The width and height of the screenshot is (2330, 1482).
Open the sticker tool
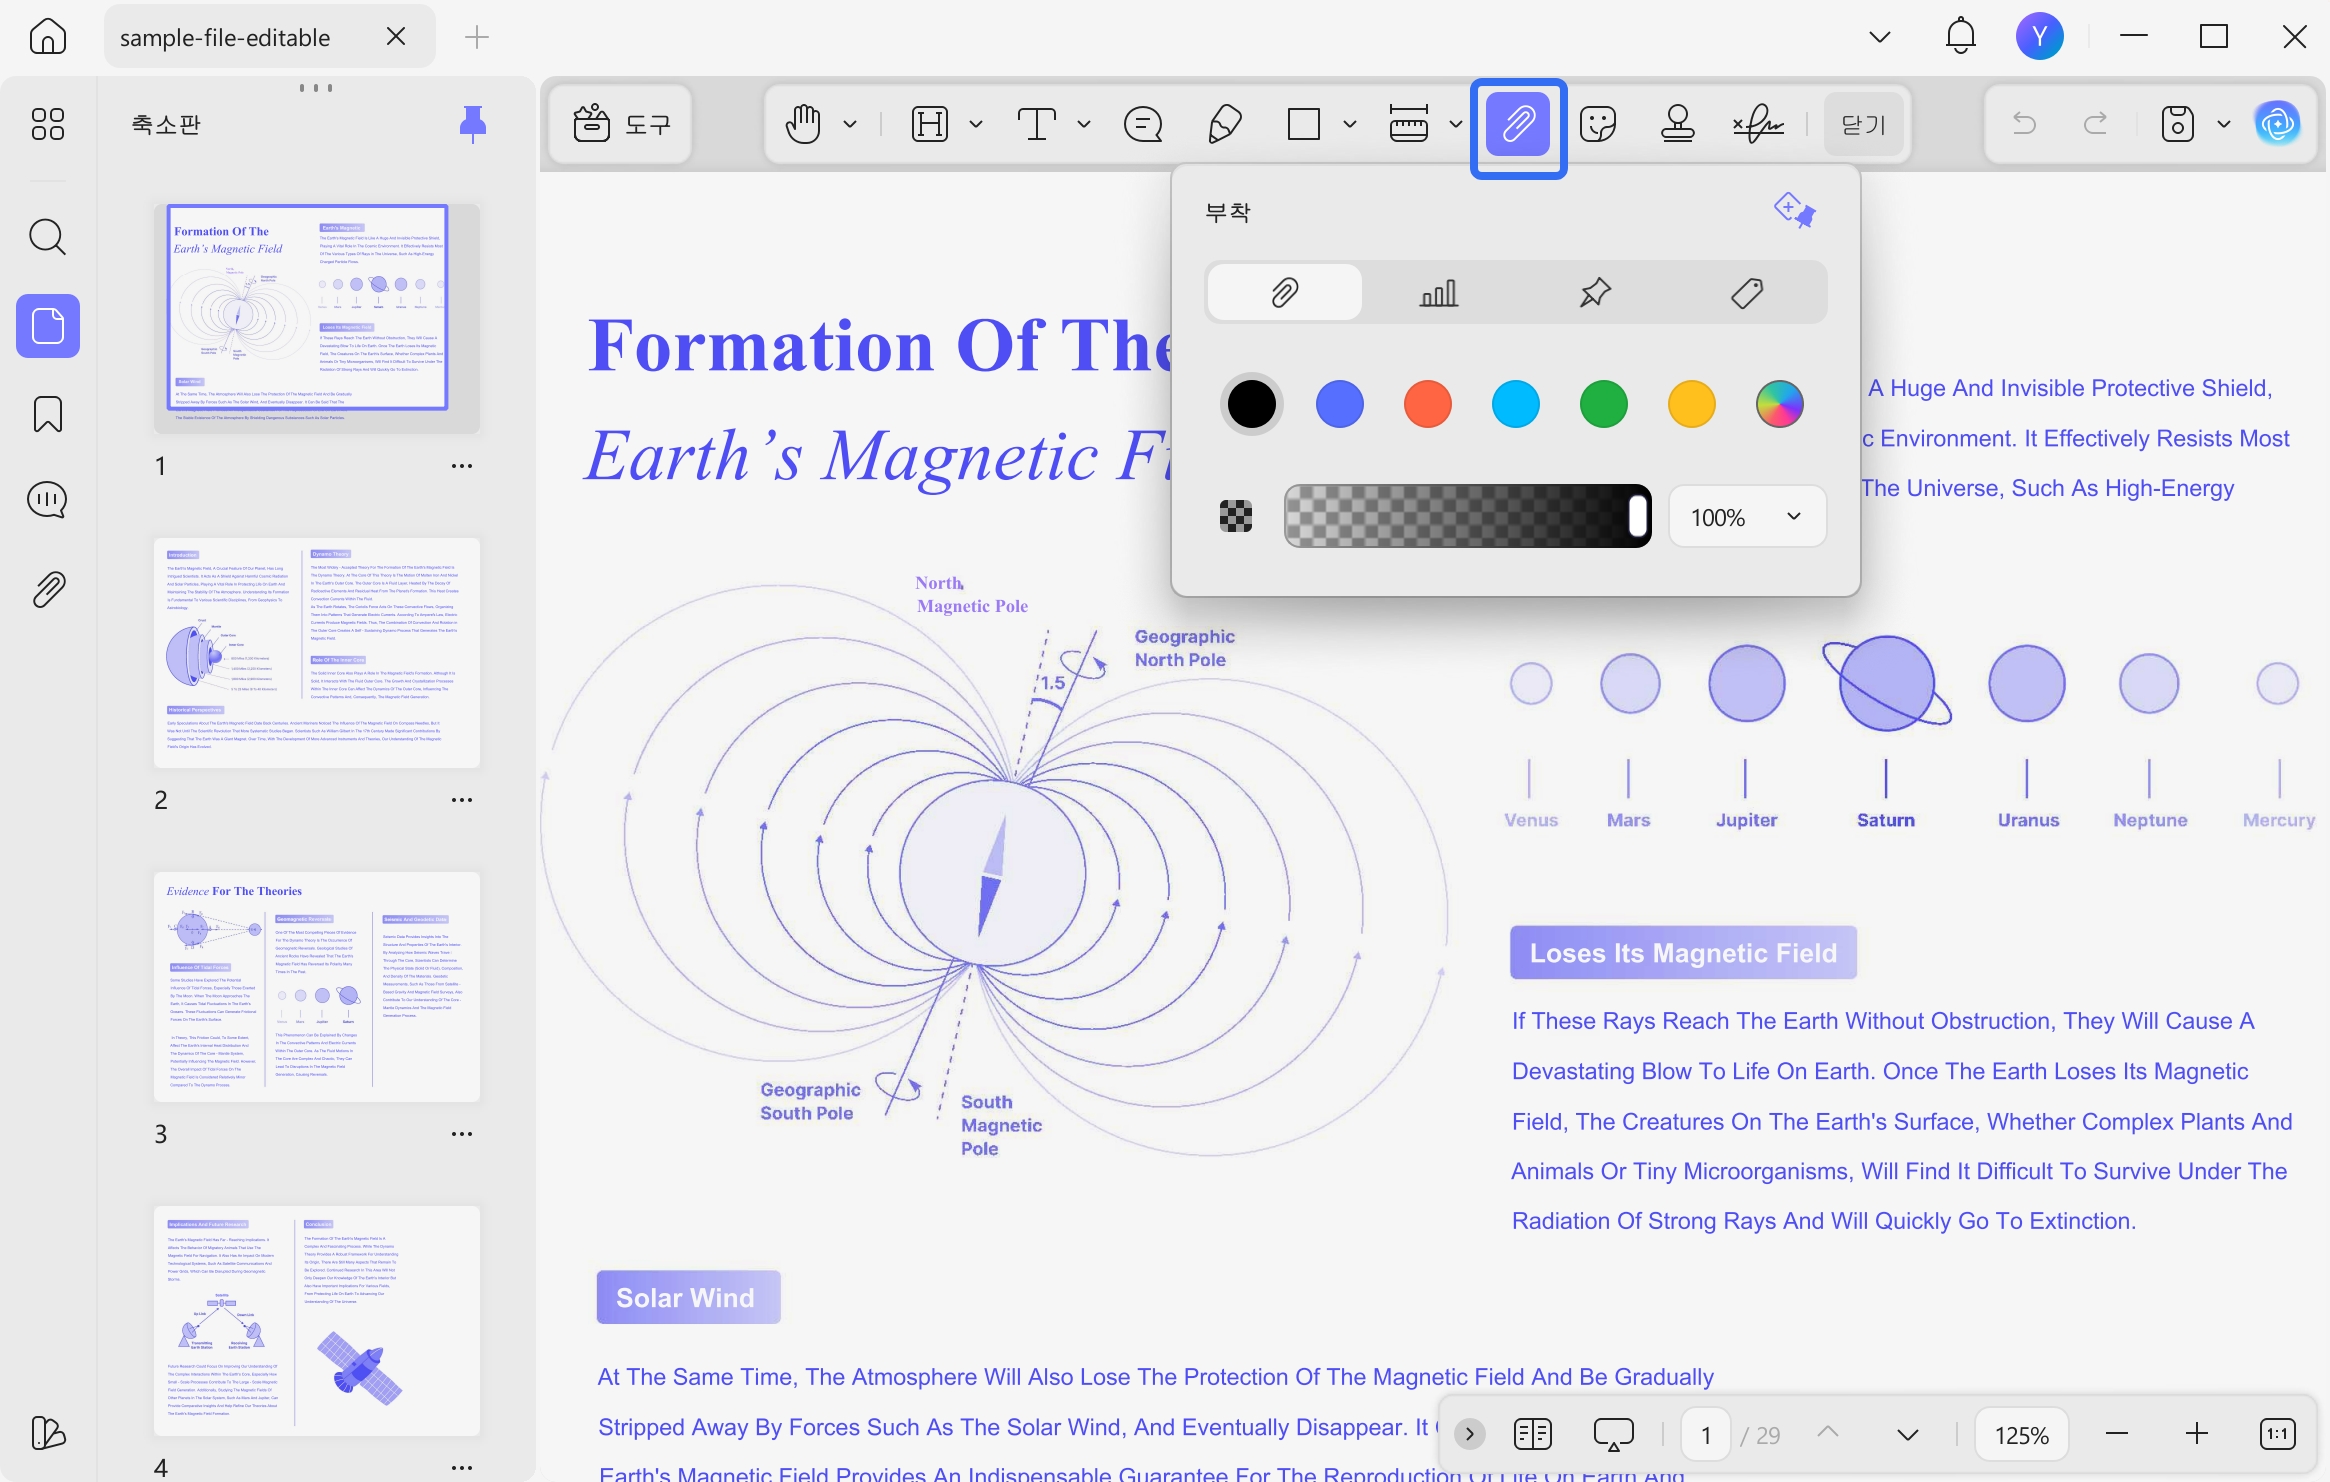[1598, 124]
